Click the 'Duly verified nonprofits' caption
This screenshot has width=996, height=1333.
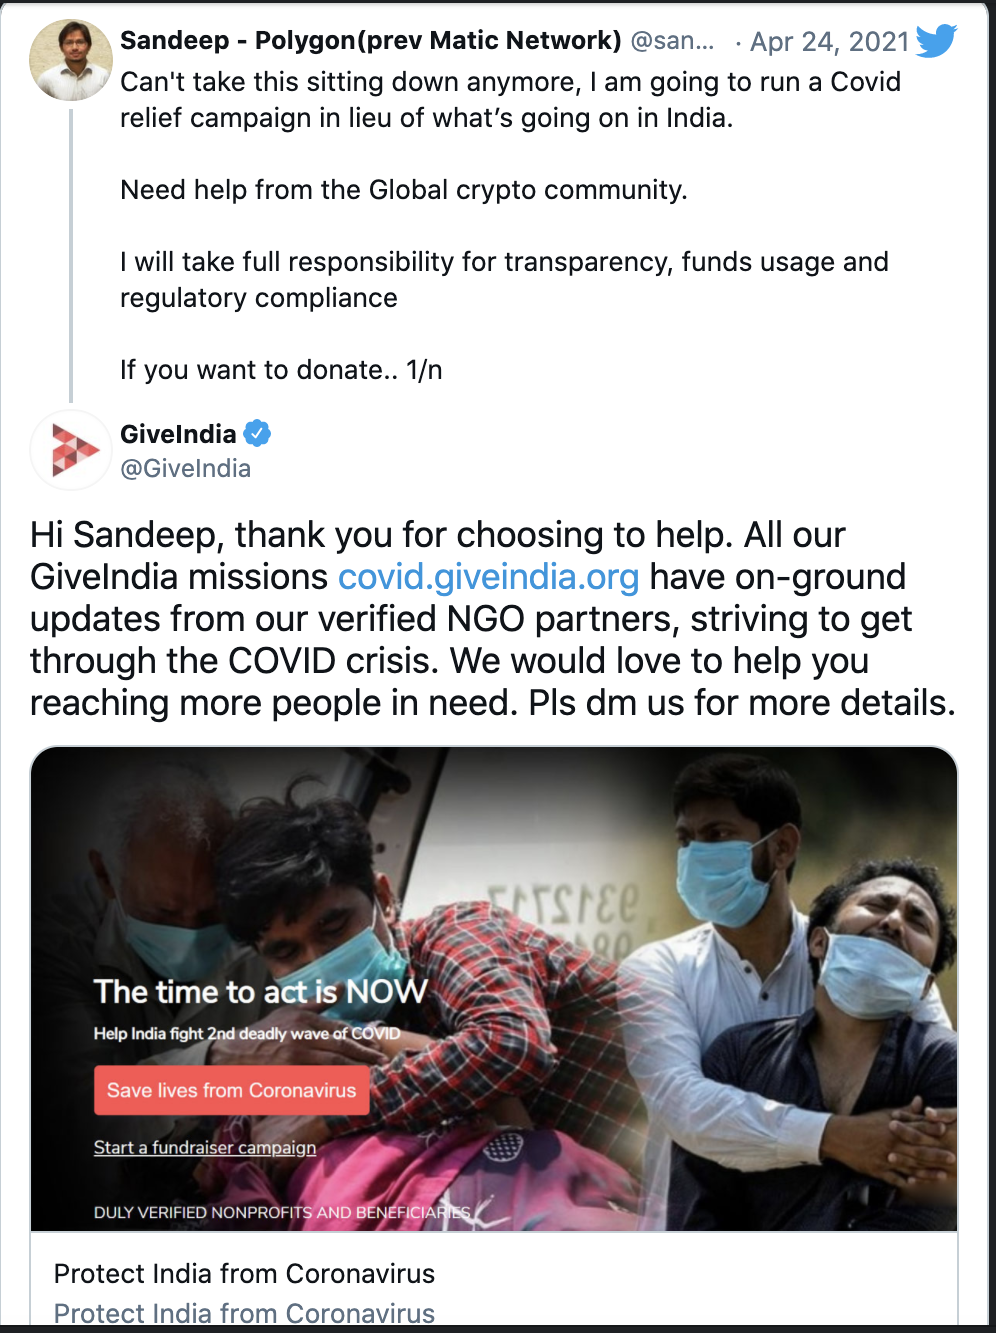coord(281,1212)
